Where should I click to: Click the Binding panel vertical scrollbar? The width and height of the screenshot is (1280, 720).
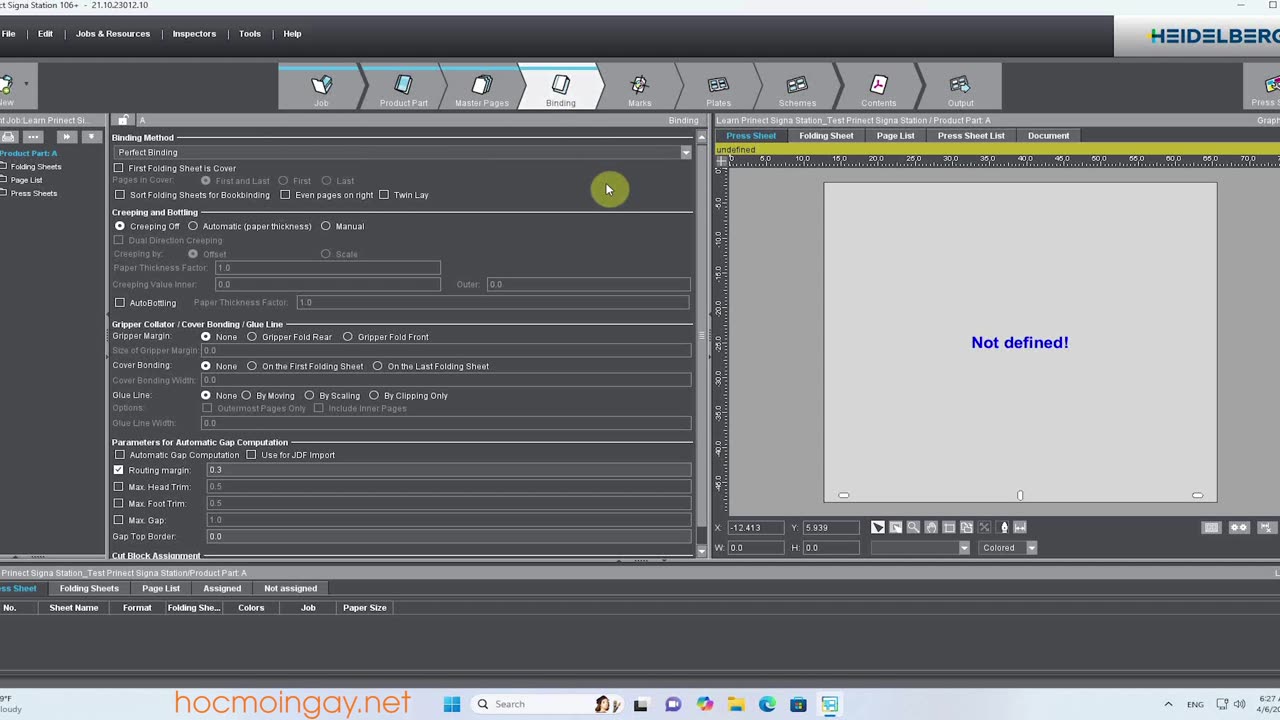(702, 336)
